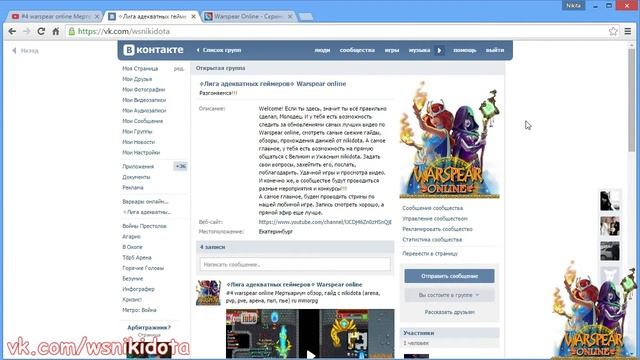This screenshot has width=640, height=360.
Task: Click the top friend avatar on right edge
Action: pyautogui.click(x=610, y=201)
